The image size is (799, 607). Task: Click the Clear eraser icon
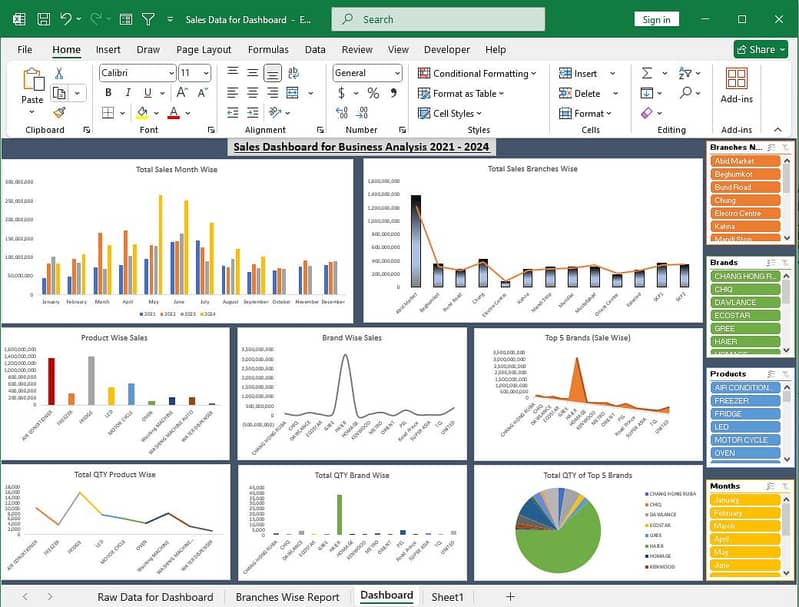click(647, 113)
